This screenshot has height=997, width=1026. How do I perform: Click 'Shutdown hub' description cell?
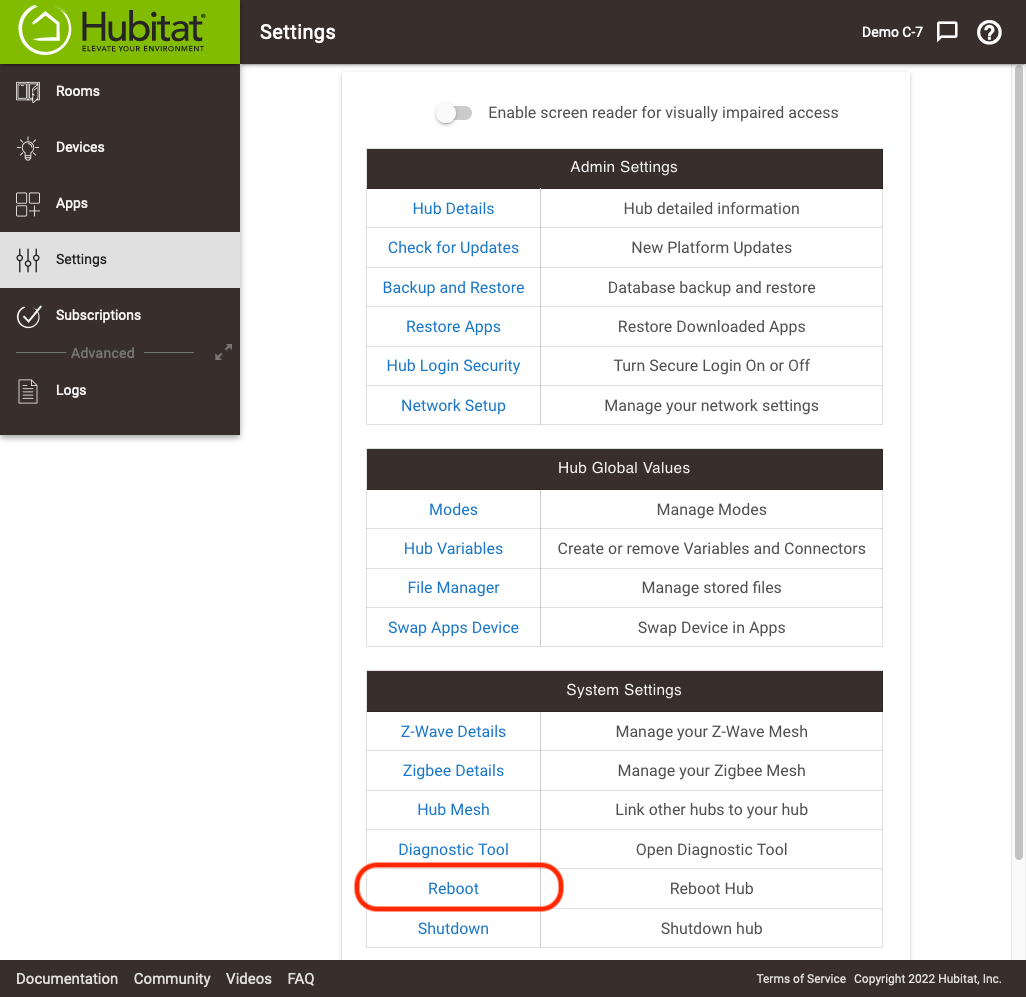(711, 929)
